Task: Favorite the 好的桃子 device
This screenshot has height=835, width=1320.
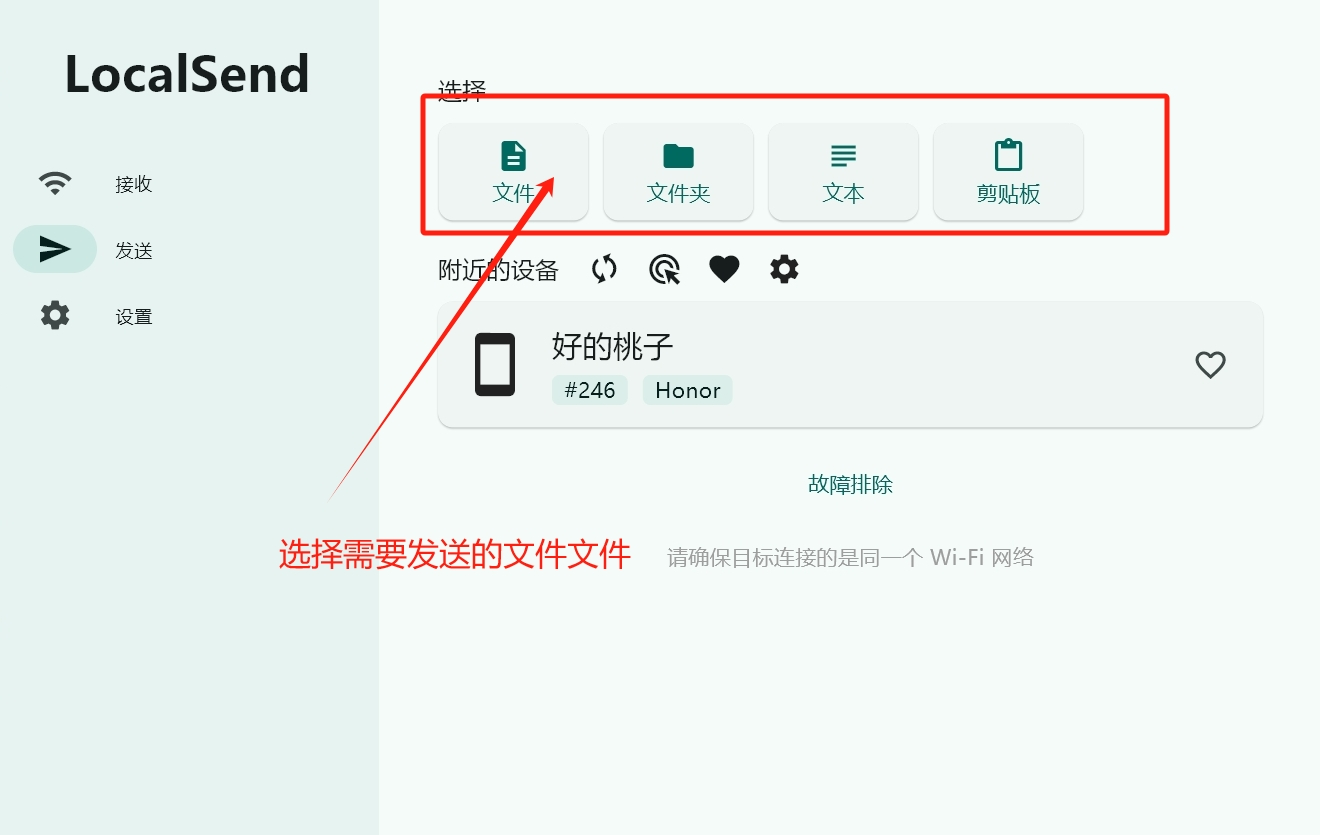Action: 1210,365
